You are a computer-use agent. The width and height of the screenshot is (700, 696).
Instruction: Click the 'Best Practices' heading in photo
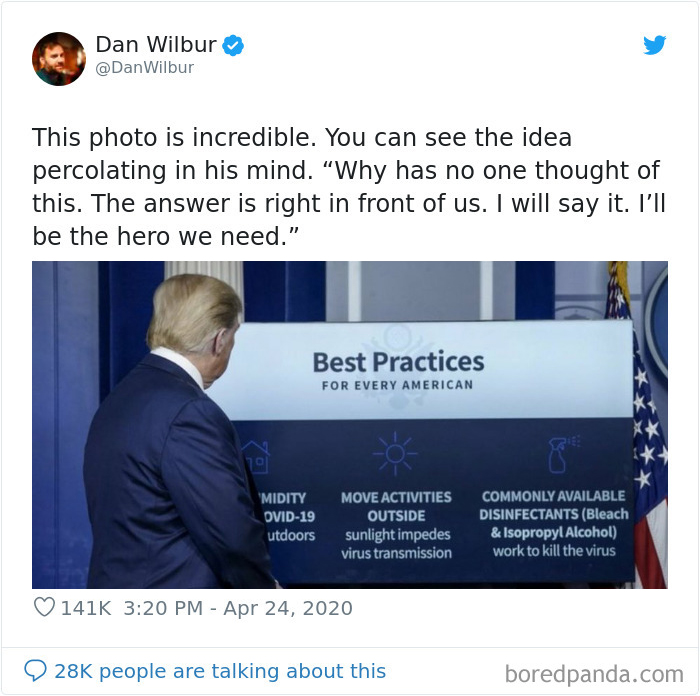coord(398,362)
